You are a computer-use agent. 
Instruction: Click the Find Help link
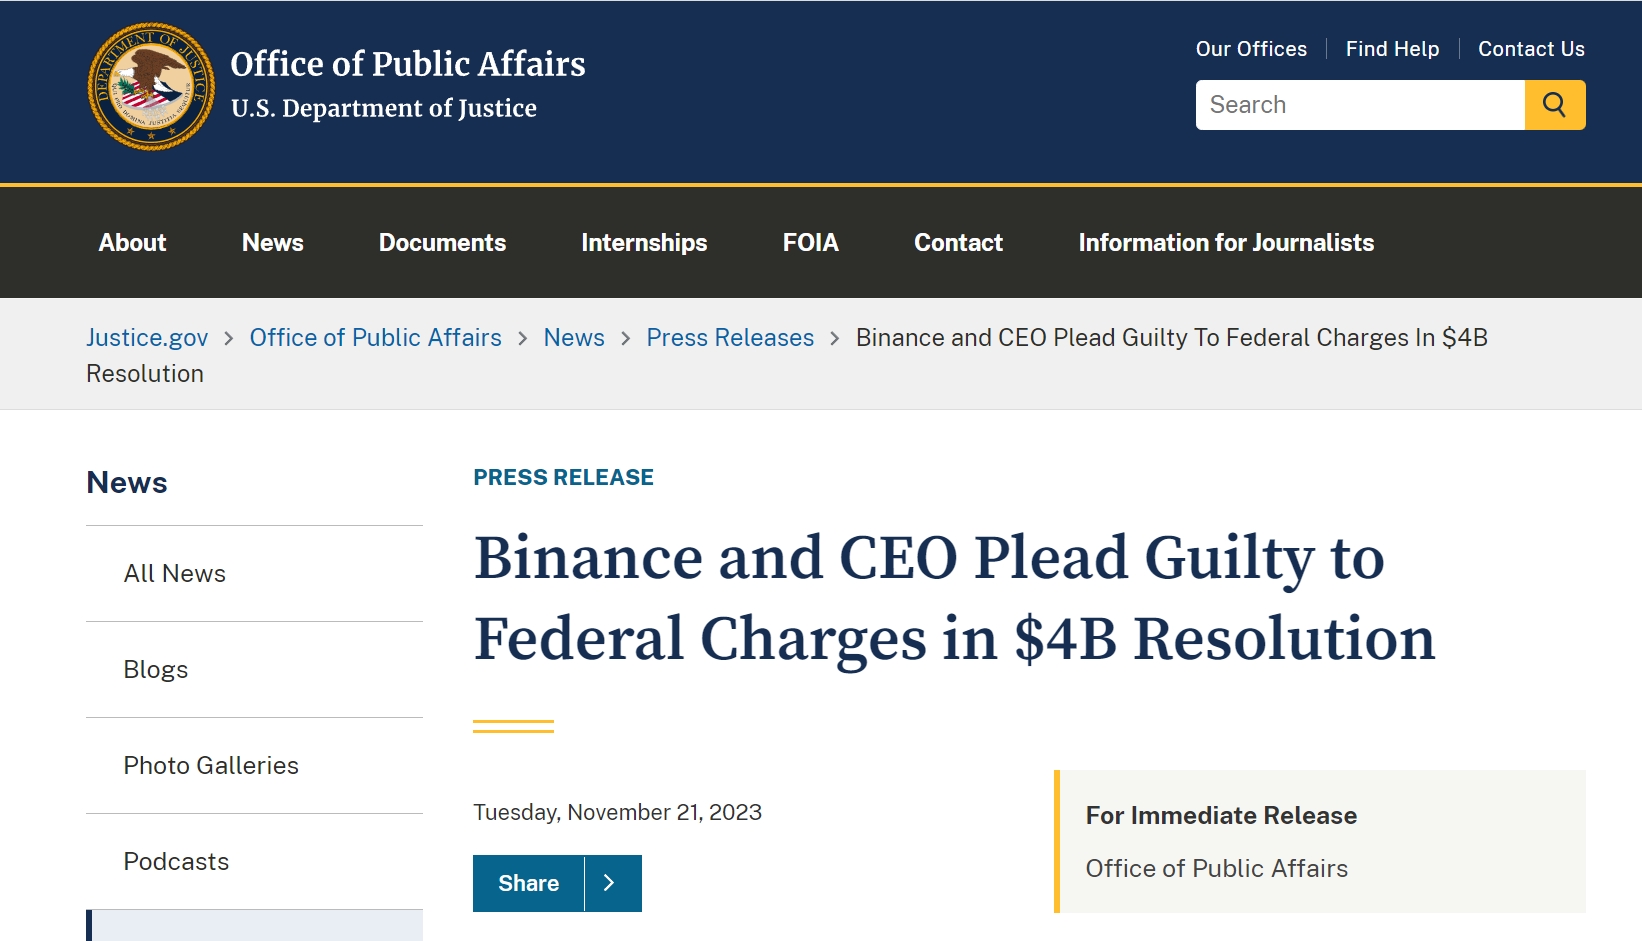click(1392, 49)
